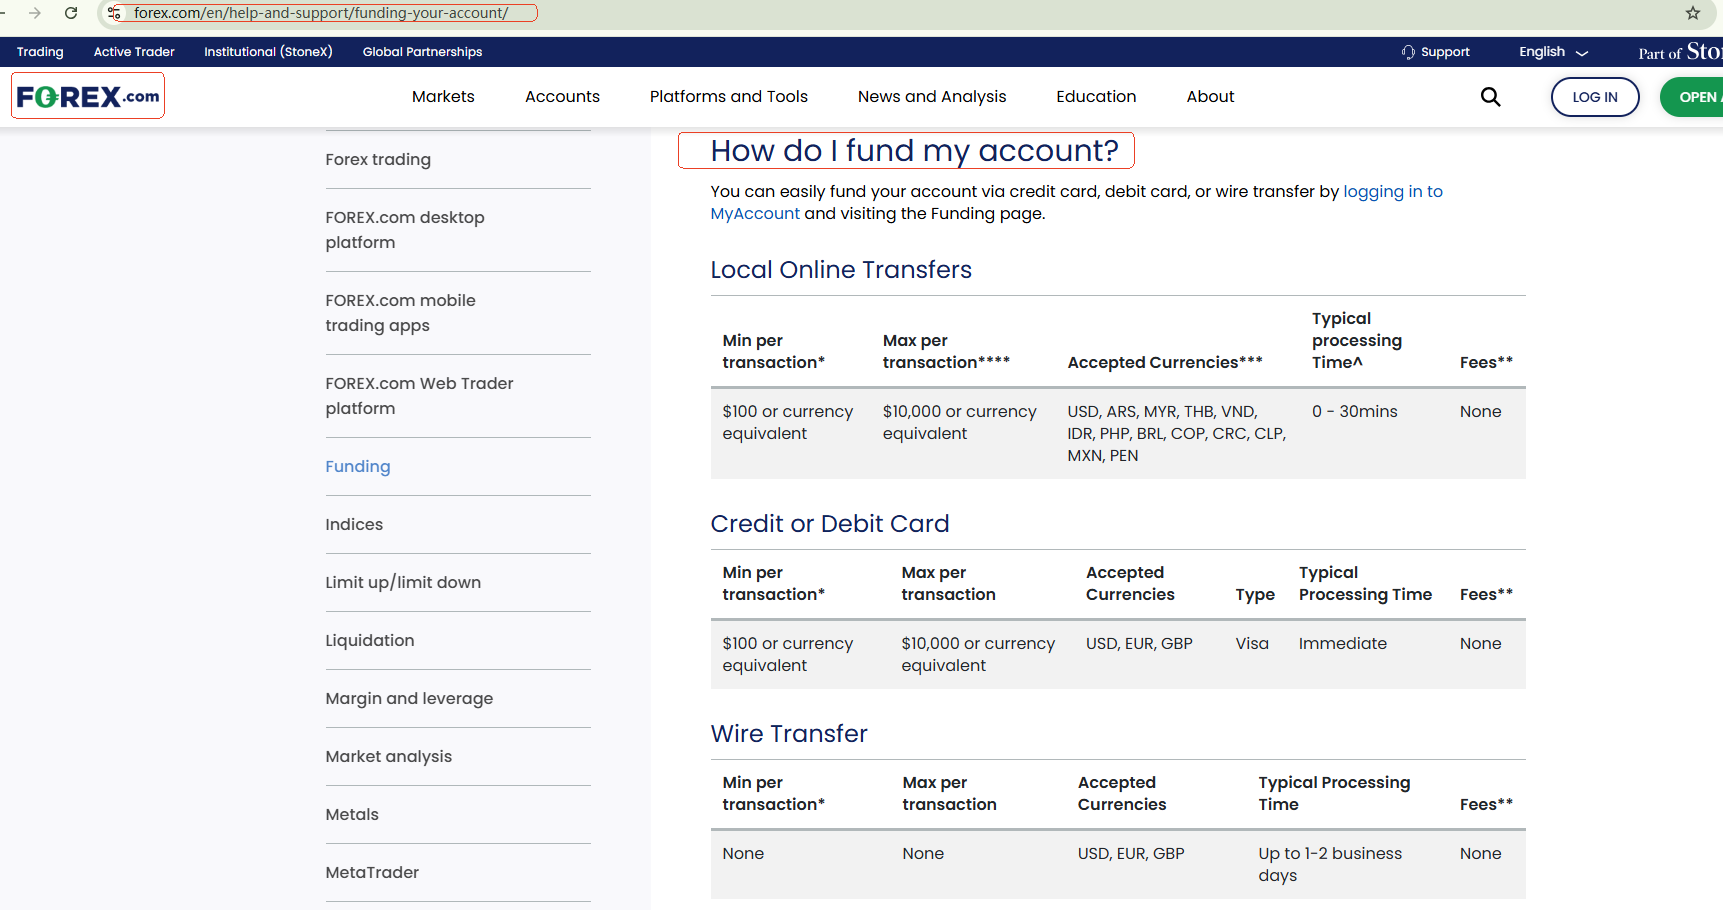This screenshot has height=910, width=1723.
Task: Select Funding in the sidebar
Action: coord(357,466)
